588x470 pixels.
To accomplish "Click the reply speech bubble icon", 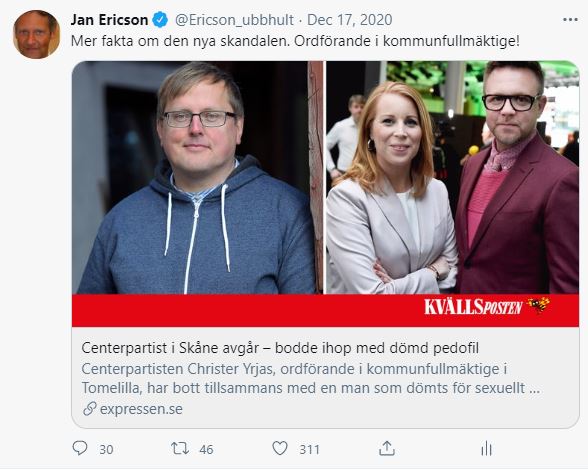I will pyautogui.click(x=80, y=448).
